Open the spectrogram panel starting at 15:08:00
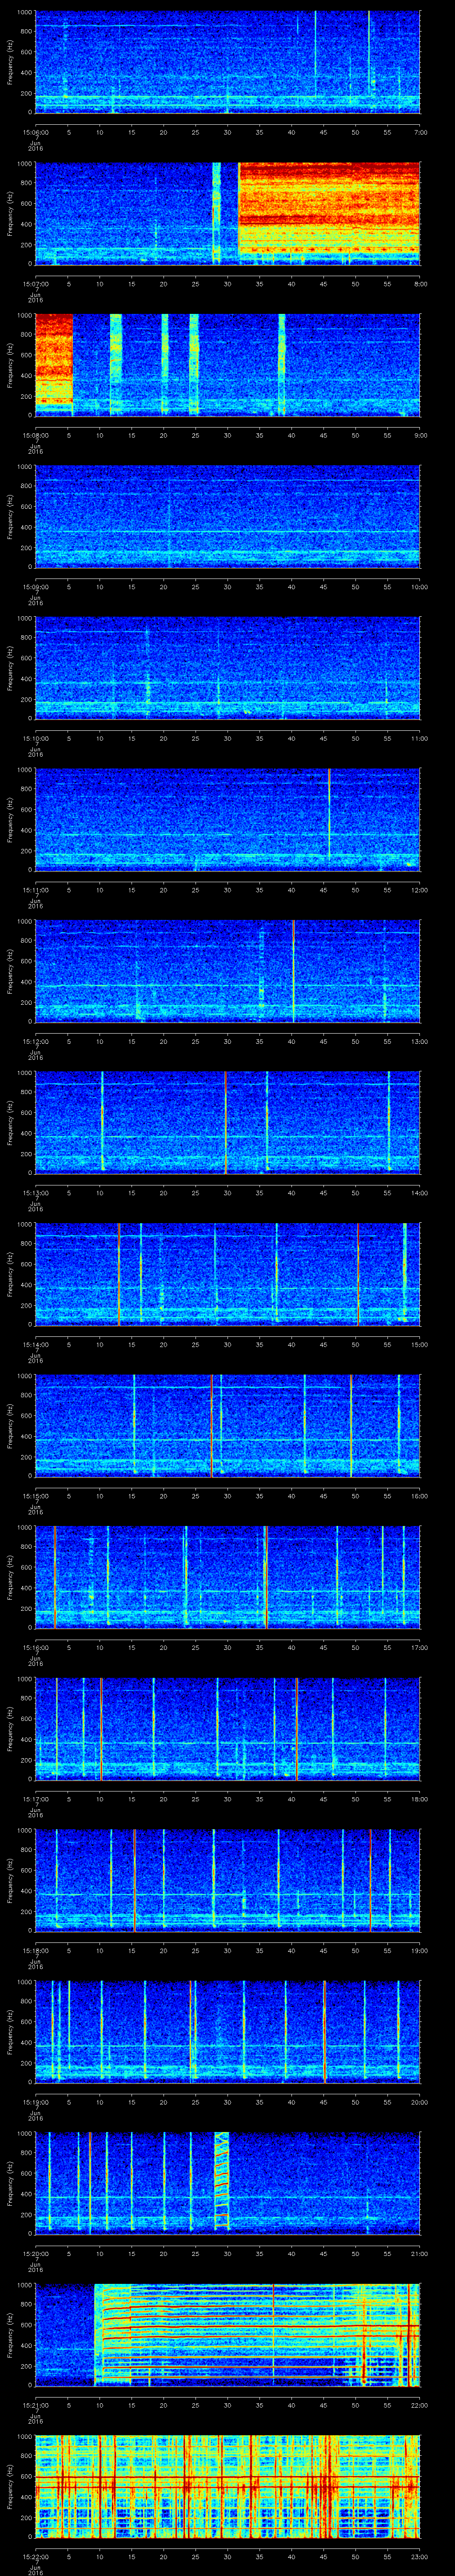This screenshot has width=455, height=2576. 227,364
